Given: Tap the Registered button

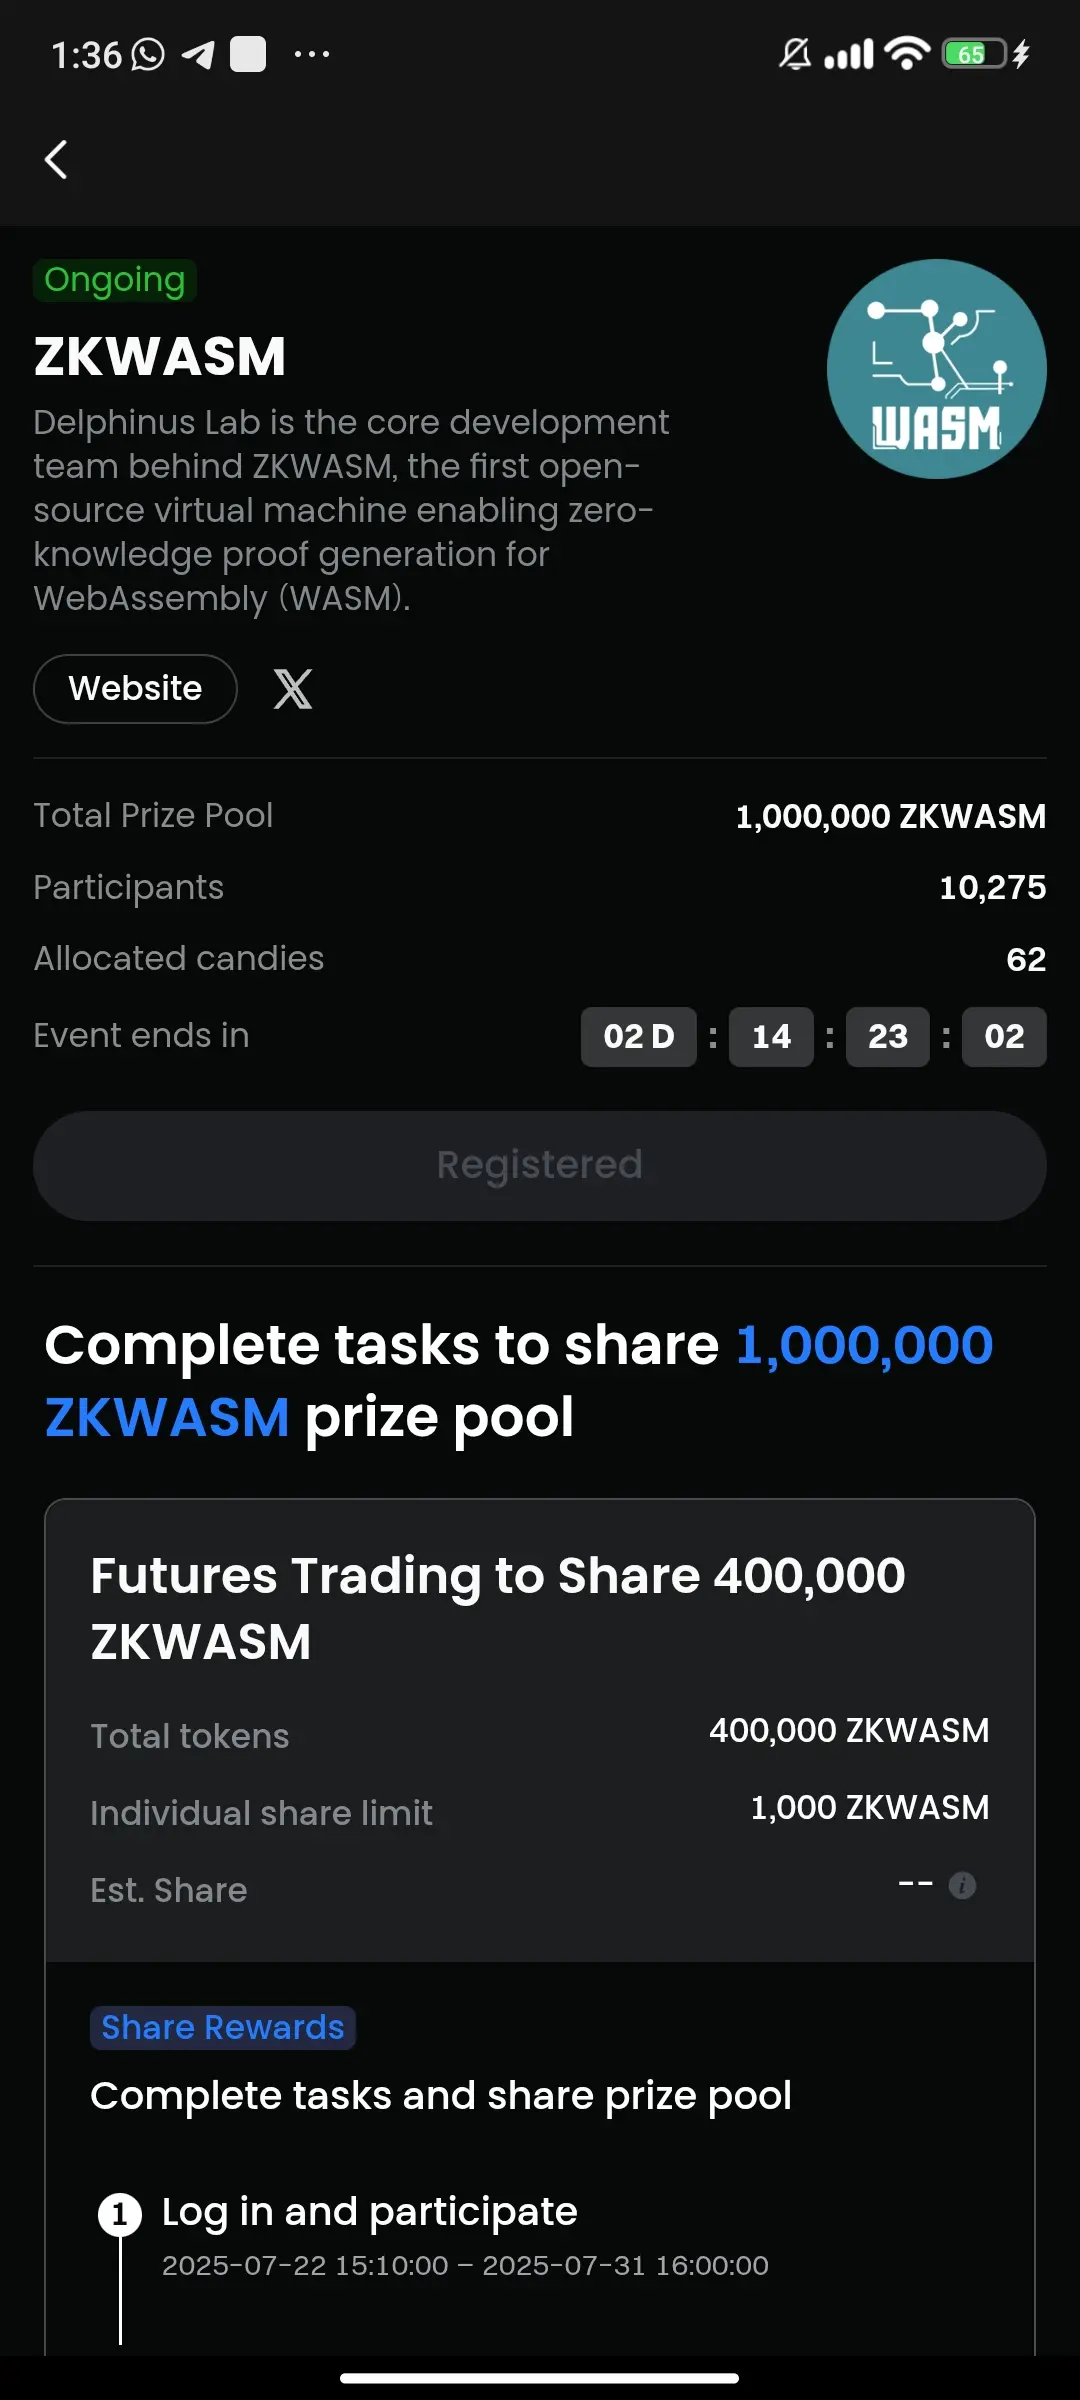Looking at the screenshot, I should point(540,1165).
